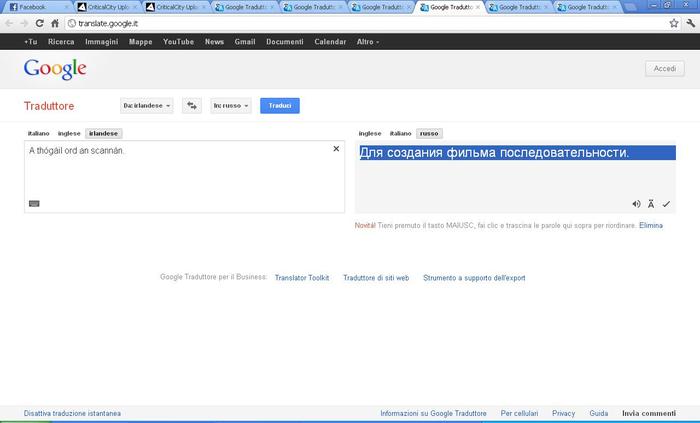Open Chrome wrench settings menu
The image size is (700, 423).
(691, 23)
